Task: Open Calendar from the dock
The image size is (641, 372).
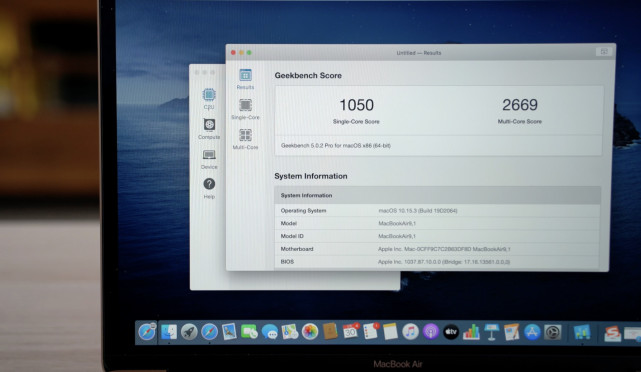Action: 350,332
